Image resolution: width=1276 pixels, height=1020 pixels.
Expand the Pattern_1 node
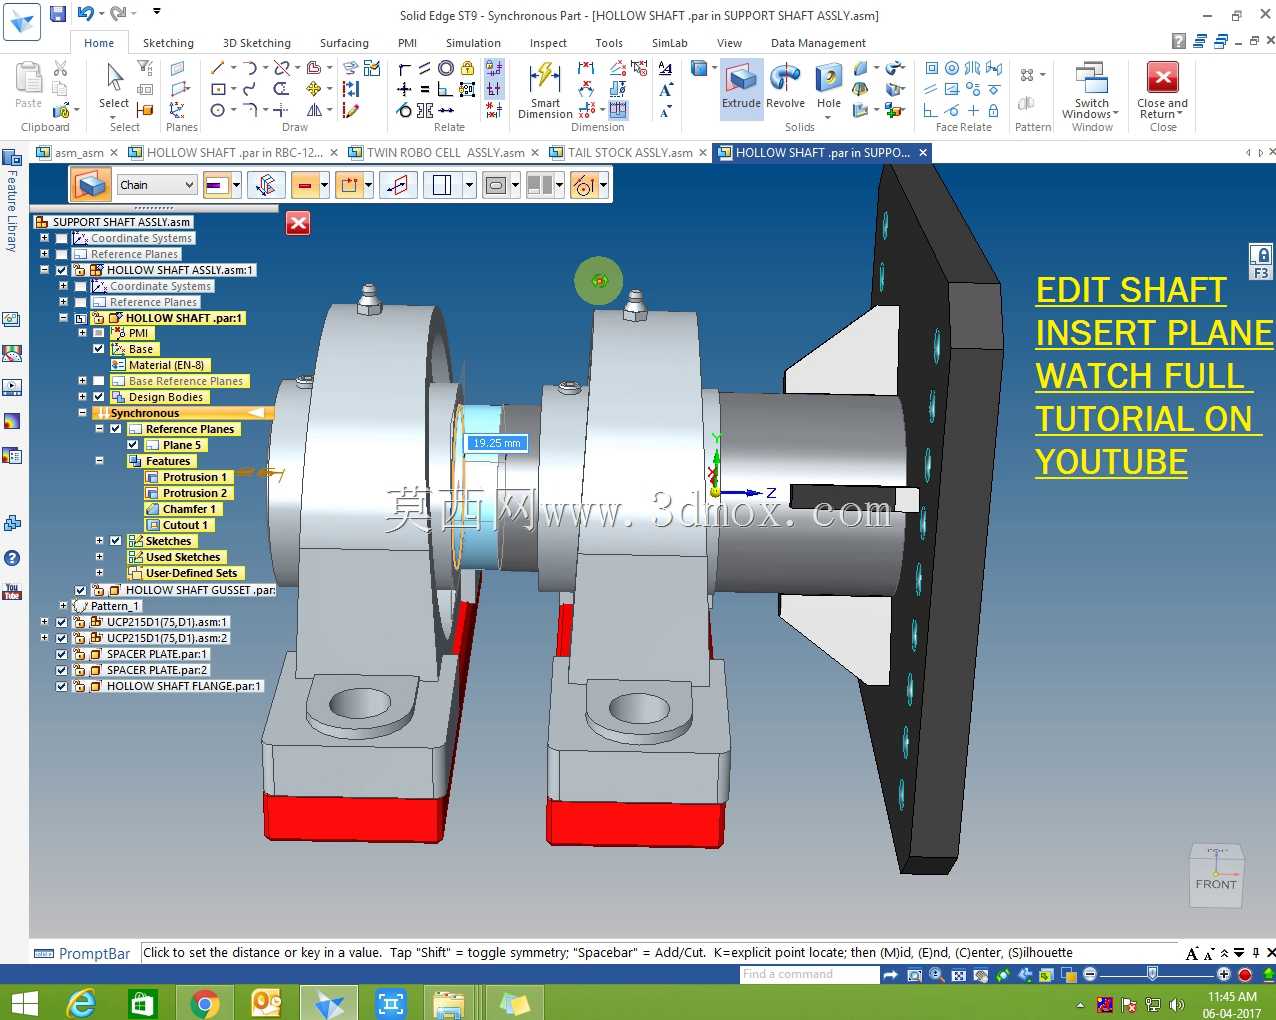coord(63,606)
